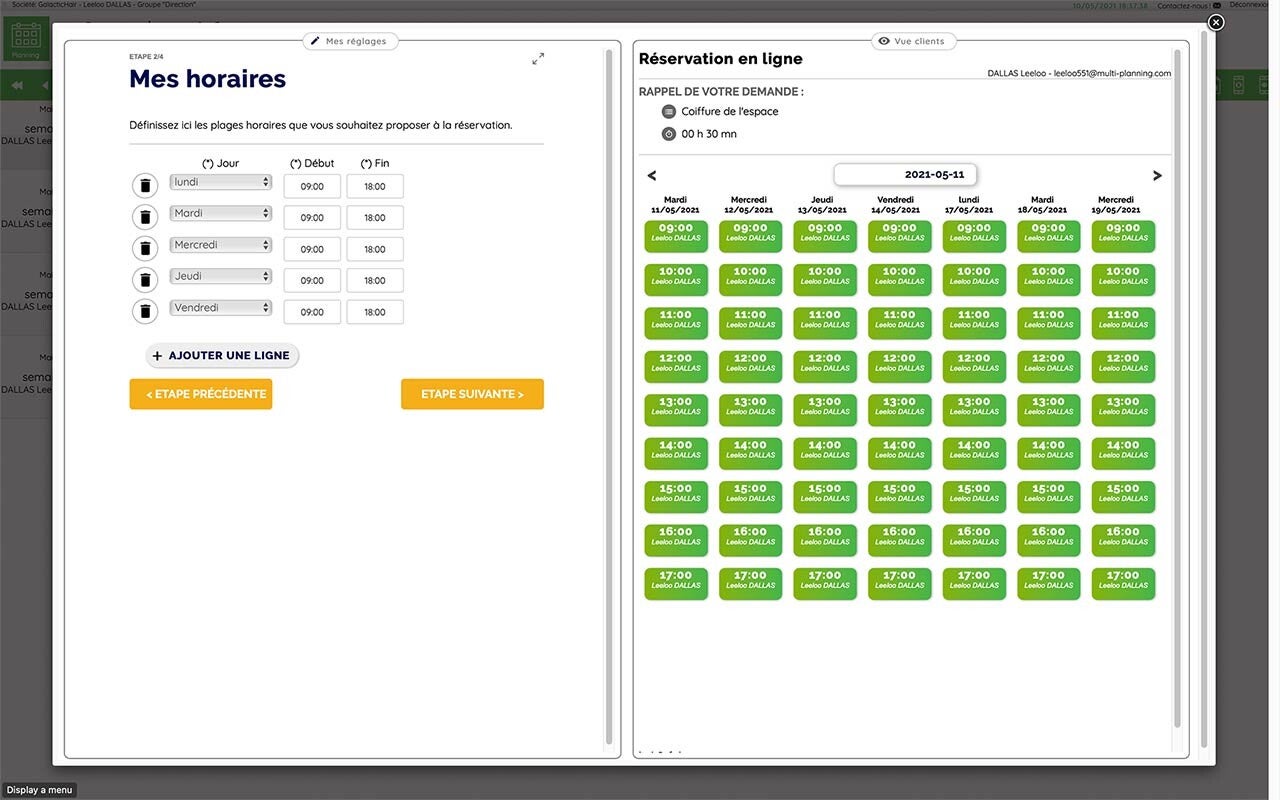Screen dimensions: 1280x800
Task: Go to Etape suivante
Action: coord(472,394)
